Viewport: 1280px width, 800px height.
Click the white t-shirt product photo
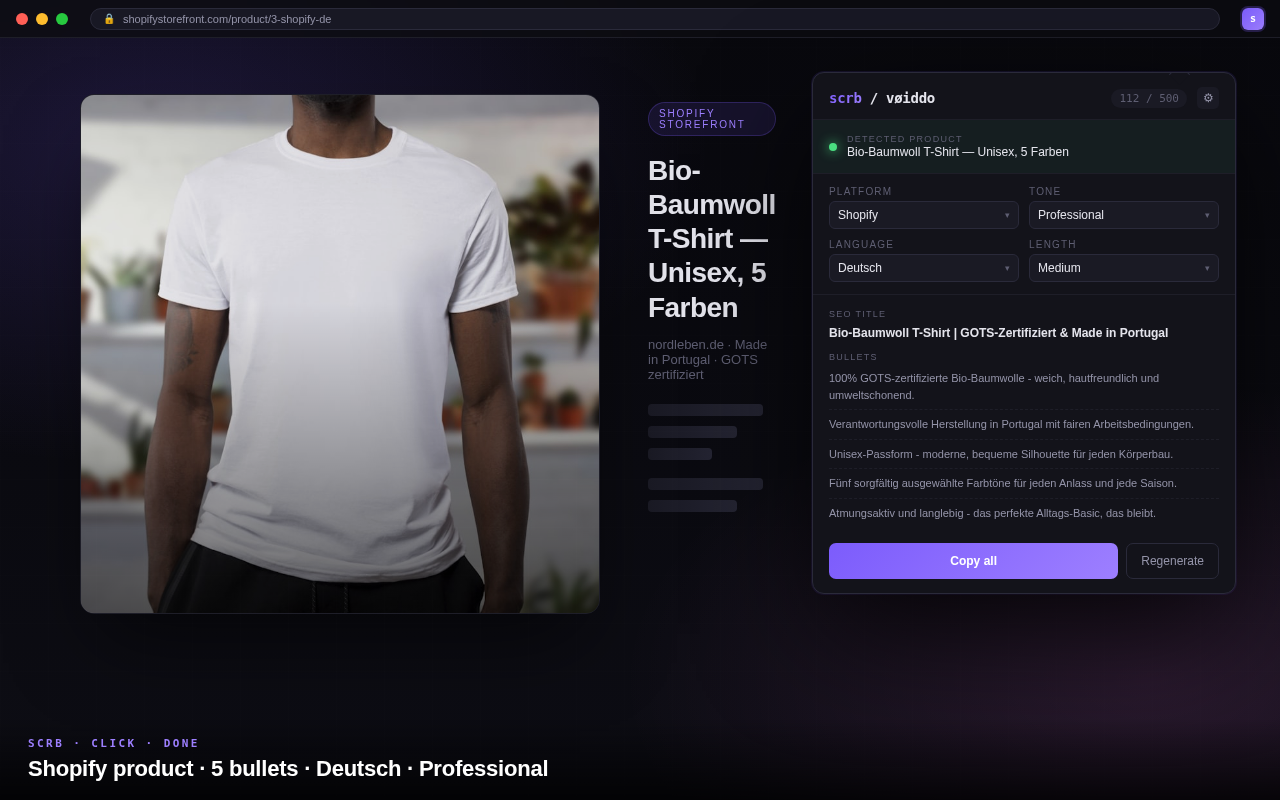click(340, 353)
